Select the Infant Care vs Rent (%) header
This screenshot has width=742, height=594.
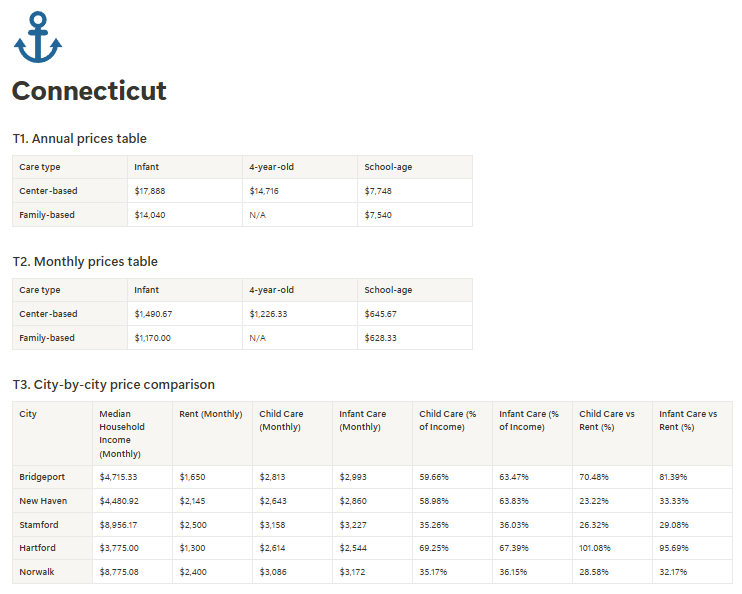pyautogui.click(x=692, y=434)
